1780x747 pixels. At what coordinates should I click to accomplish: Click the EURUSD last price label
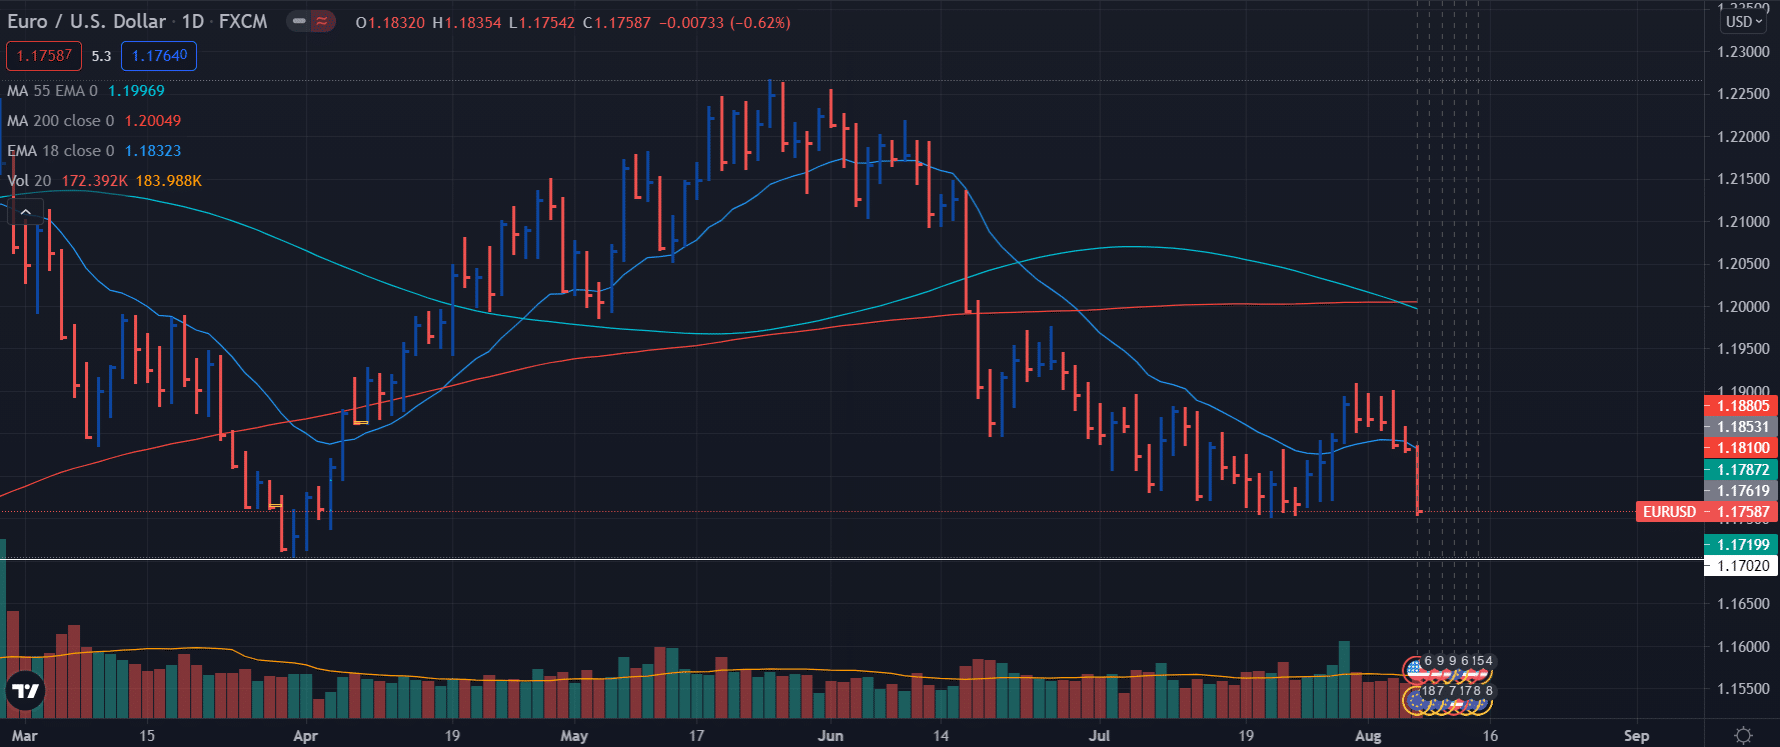(1669, 512)
